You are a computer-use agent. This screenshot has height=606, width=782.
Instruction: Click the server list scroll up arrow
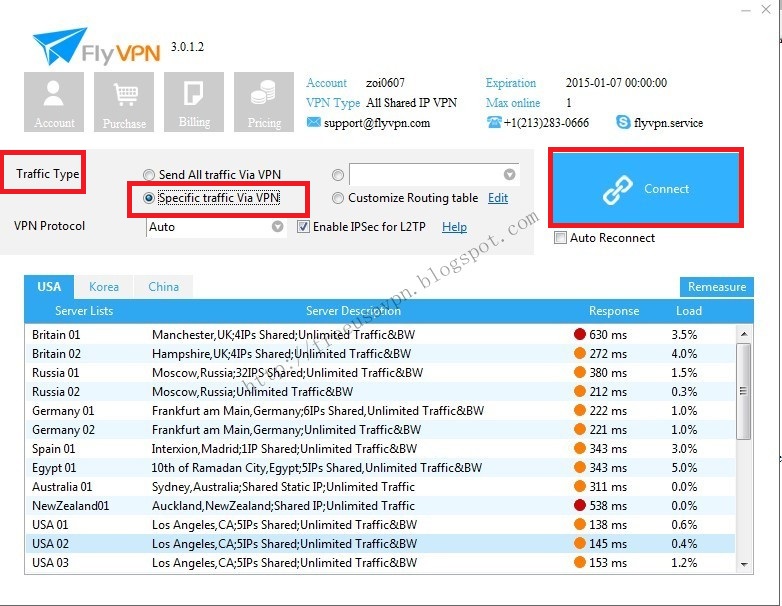pyautogui.click(x=744, y=334)
